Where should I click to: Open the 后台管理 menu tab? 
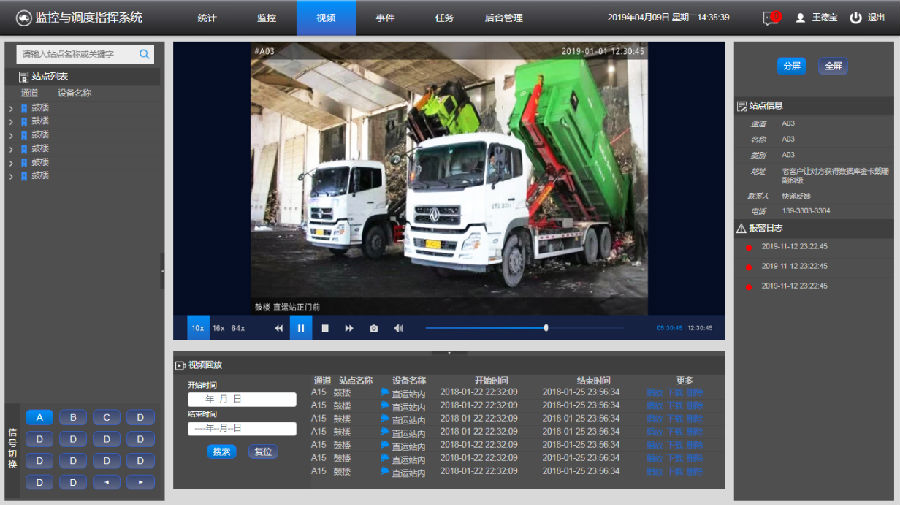point(503,18)
